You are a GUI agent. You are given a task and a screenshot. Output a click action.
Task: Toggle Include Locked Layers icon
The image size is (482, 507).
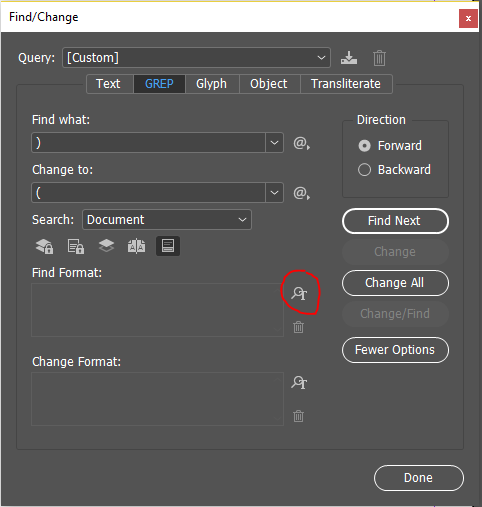(x=44, y=246)
